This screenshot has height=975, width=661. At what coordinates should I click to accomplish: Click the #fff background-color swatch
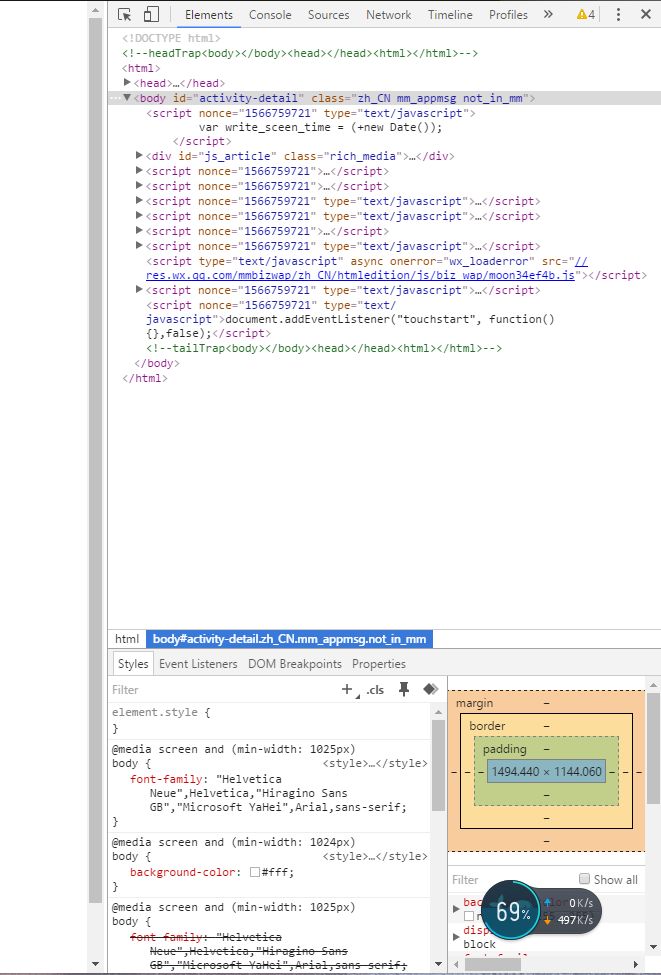[x=255, y=872]
